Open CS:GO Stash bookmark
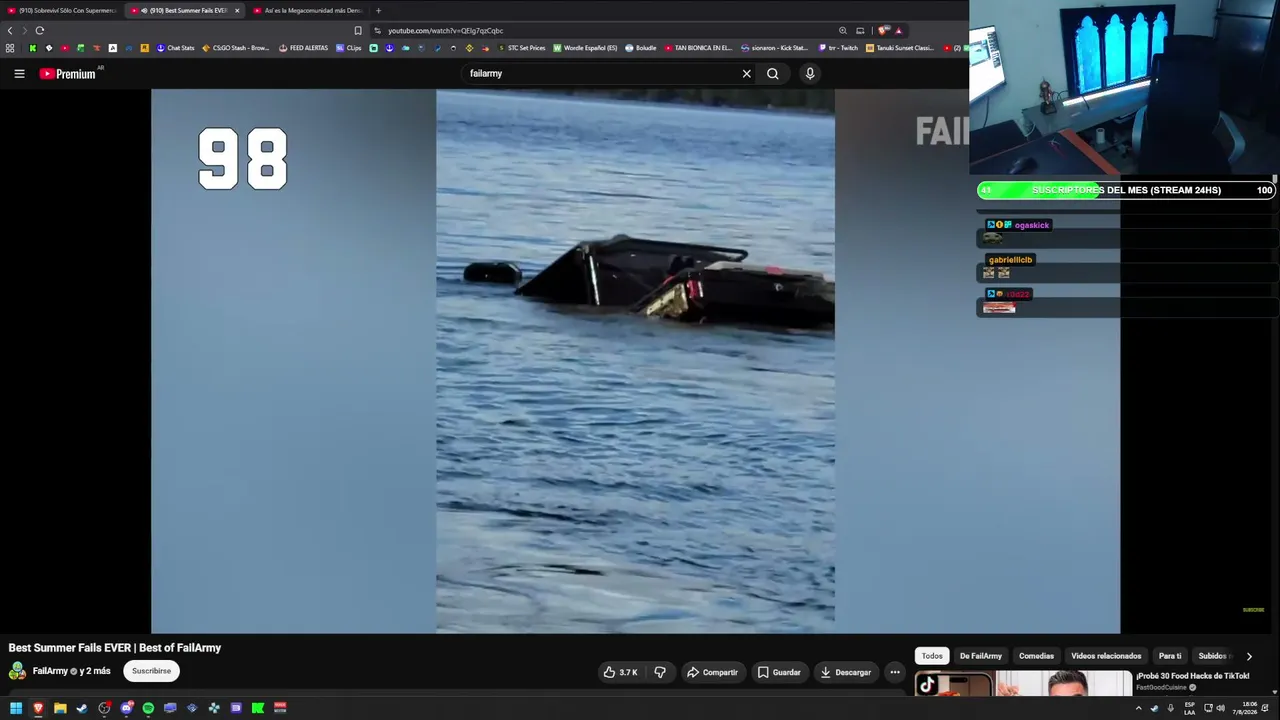This screenshot has height=720, width=1280. pos(235,48)
